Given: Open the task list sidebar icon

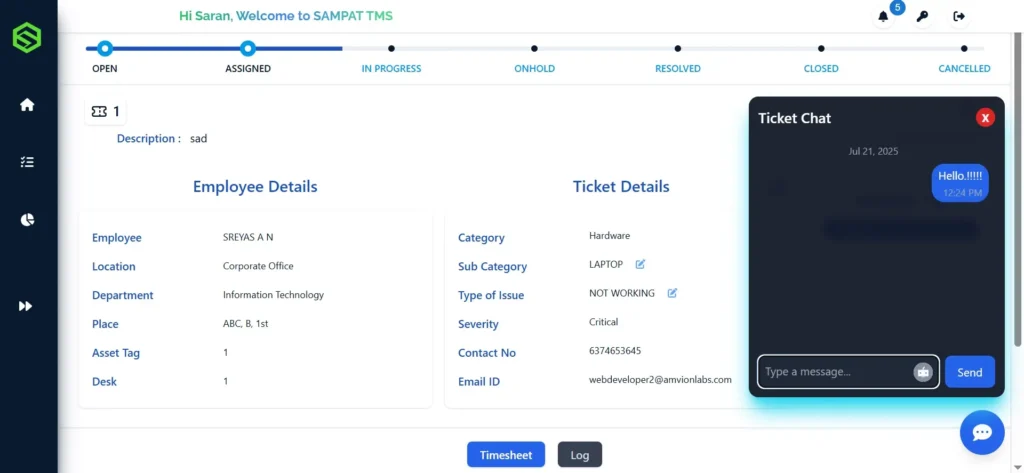Looking at the screenshot, I should pos(27,162).
